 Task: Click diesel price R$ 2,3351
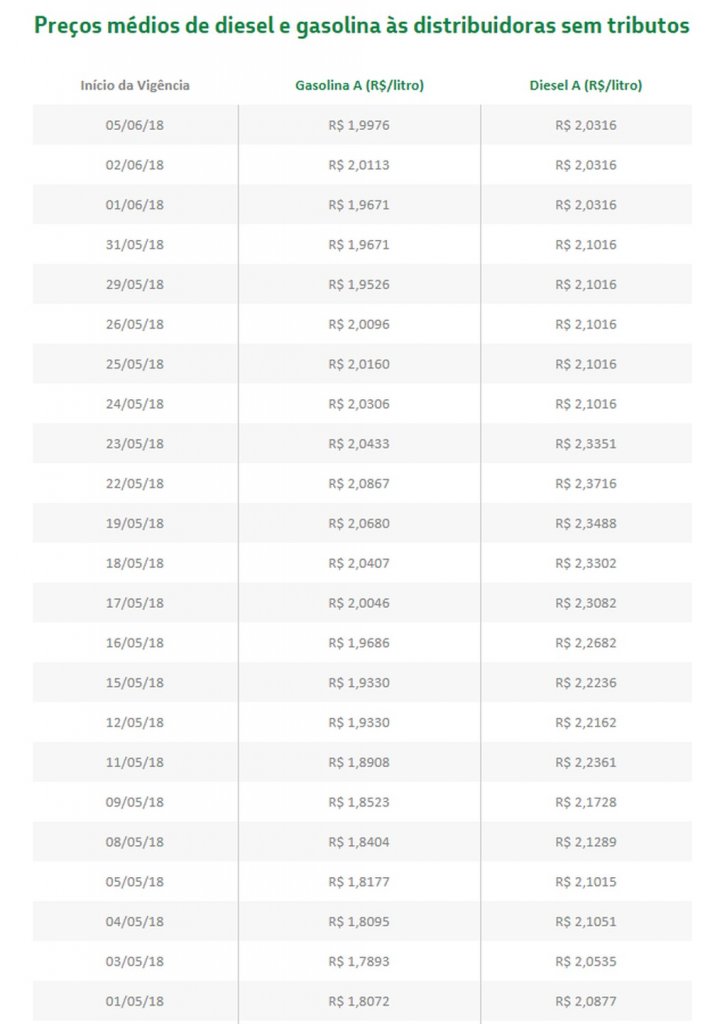pyautogui.click(x=585, y=444)
